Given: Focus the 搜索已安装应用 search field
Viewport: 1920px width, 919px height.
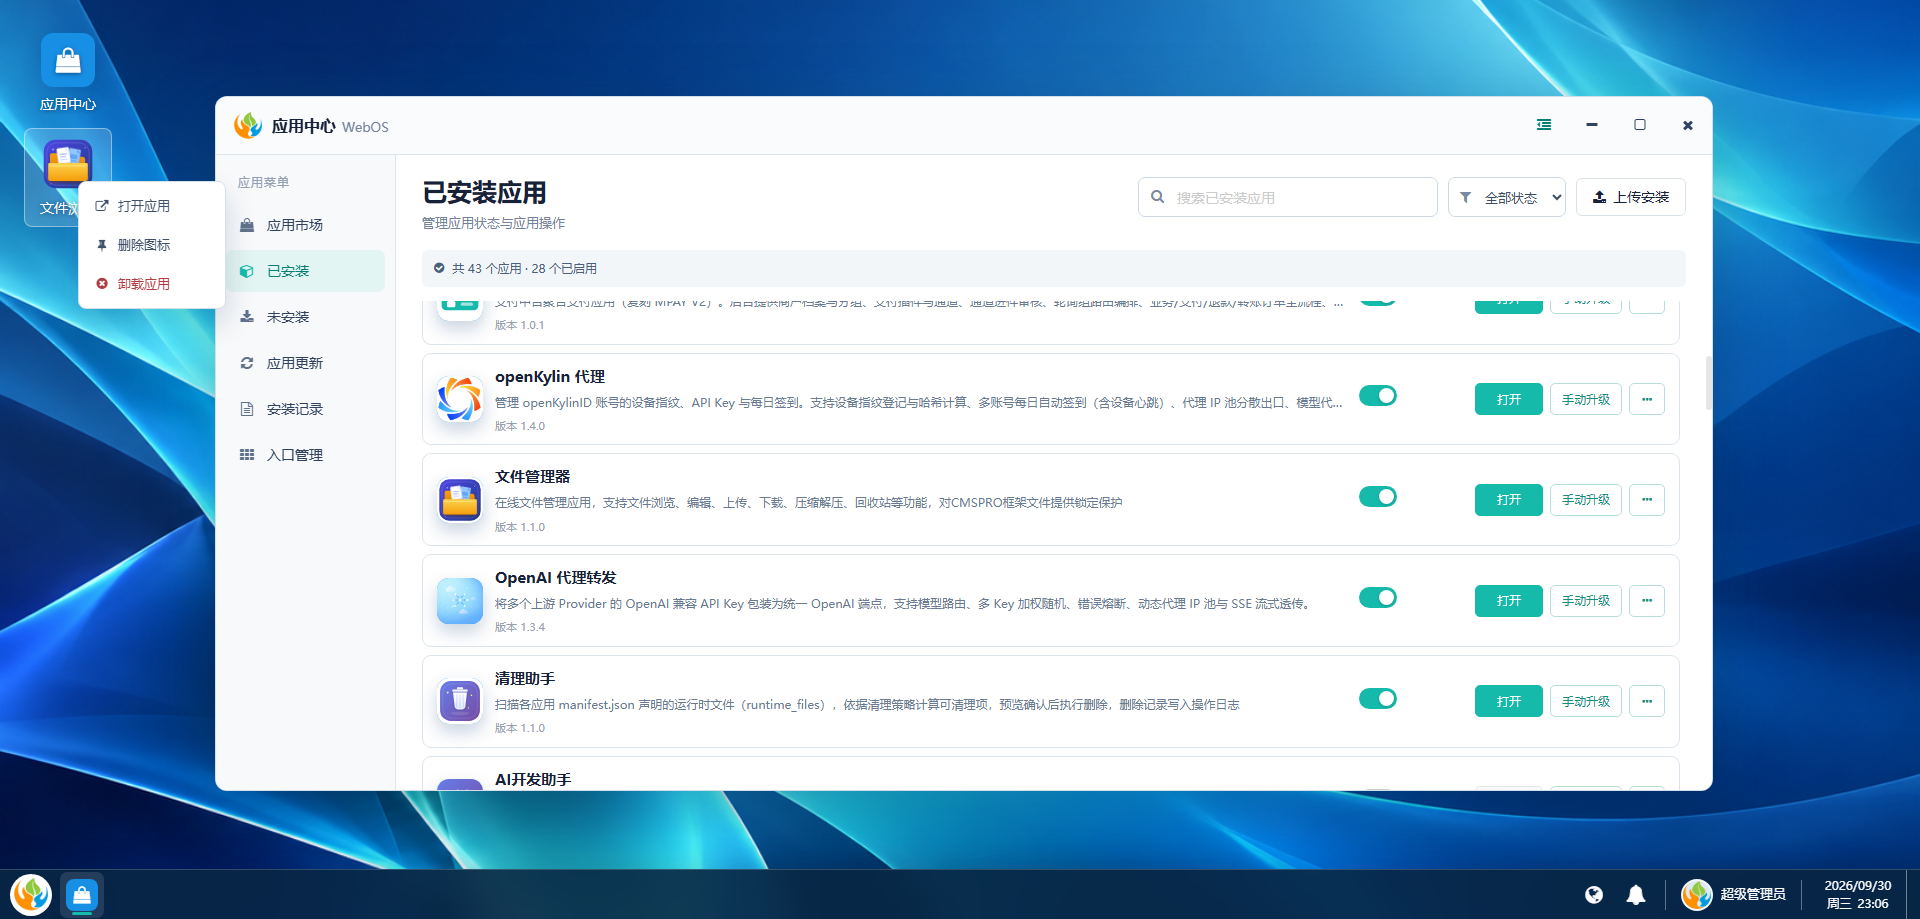Looking at the screenshot, I should click(1287, 197).
